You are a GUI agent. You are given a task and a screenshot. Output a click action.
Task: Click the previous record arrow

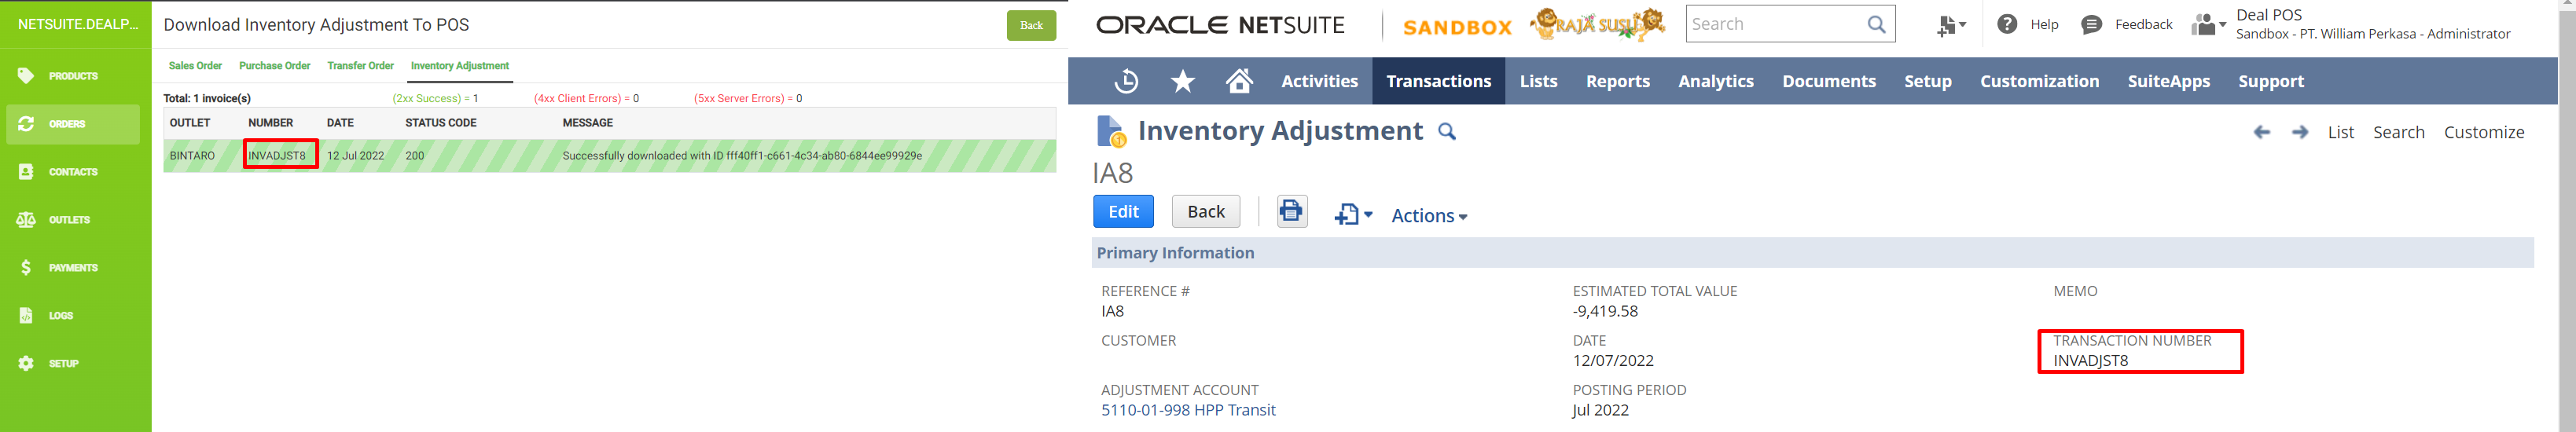2261,132
